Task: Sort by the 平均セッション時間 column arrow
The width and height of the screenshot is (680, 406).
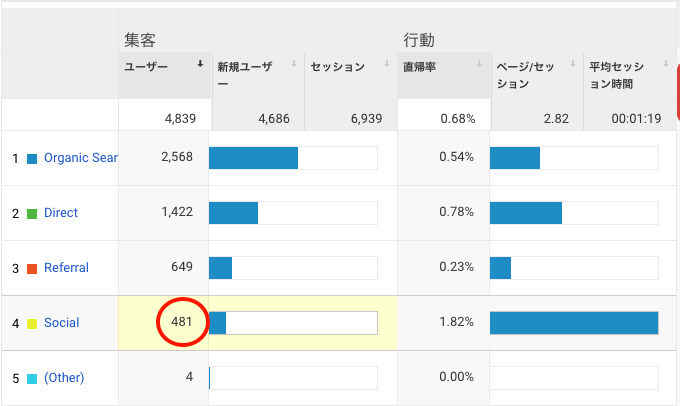Action: pyautogui.click(x=666, y=64)
